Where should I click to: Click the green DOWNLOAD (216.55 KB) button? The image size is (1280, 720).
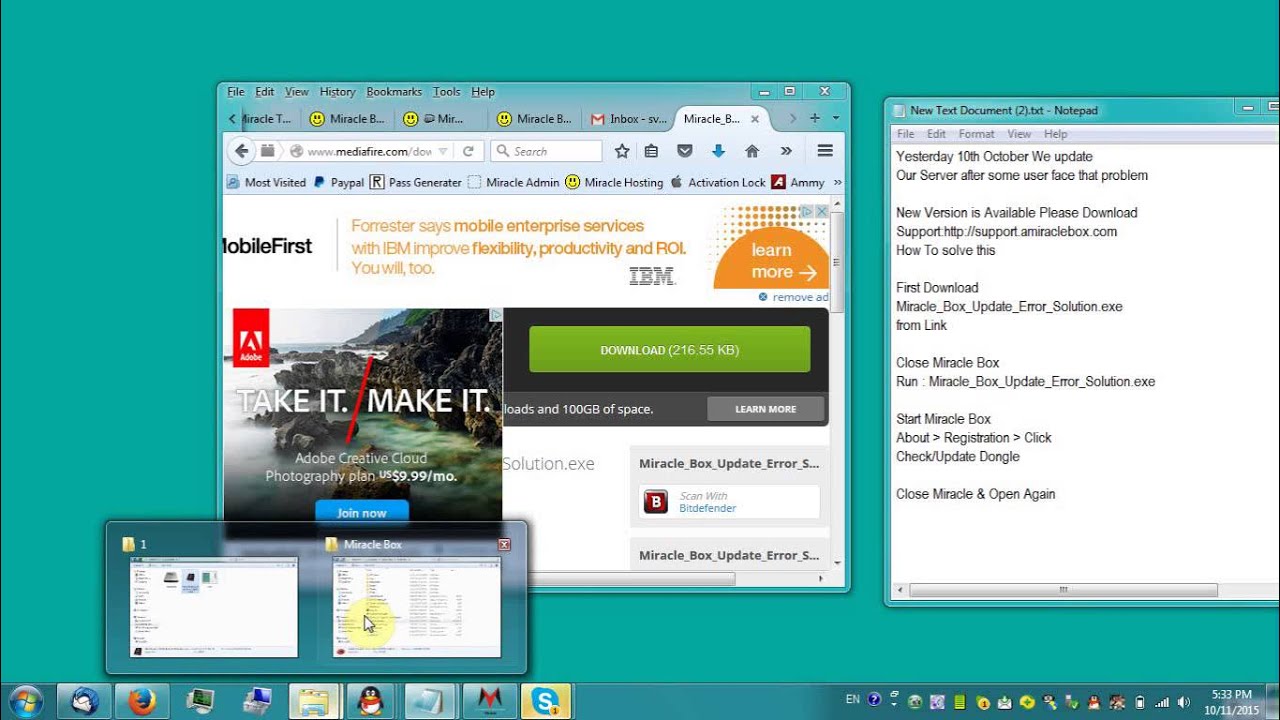[x=669, y=350]
